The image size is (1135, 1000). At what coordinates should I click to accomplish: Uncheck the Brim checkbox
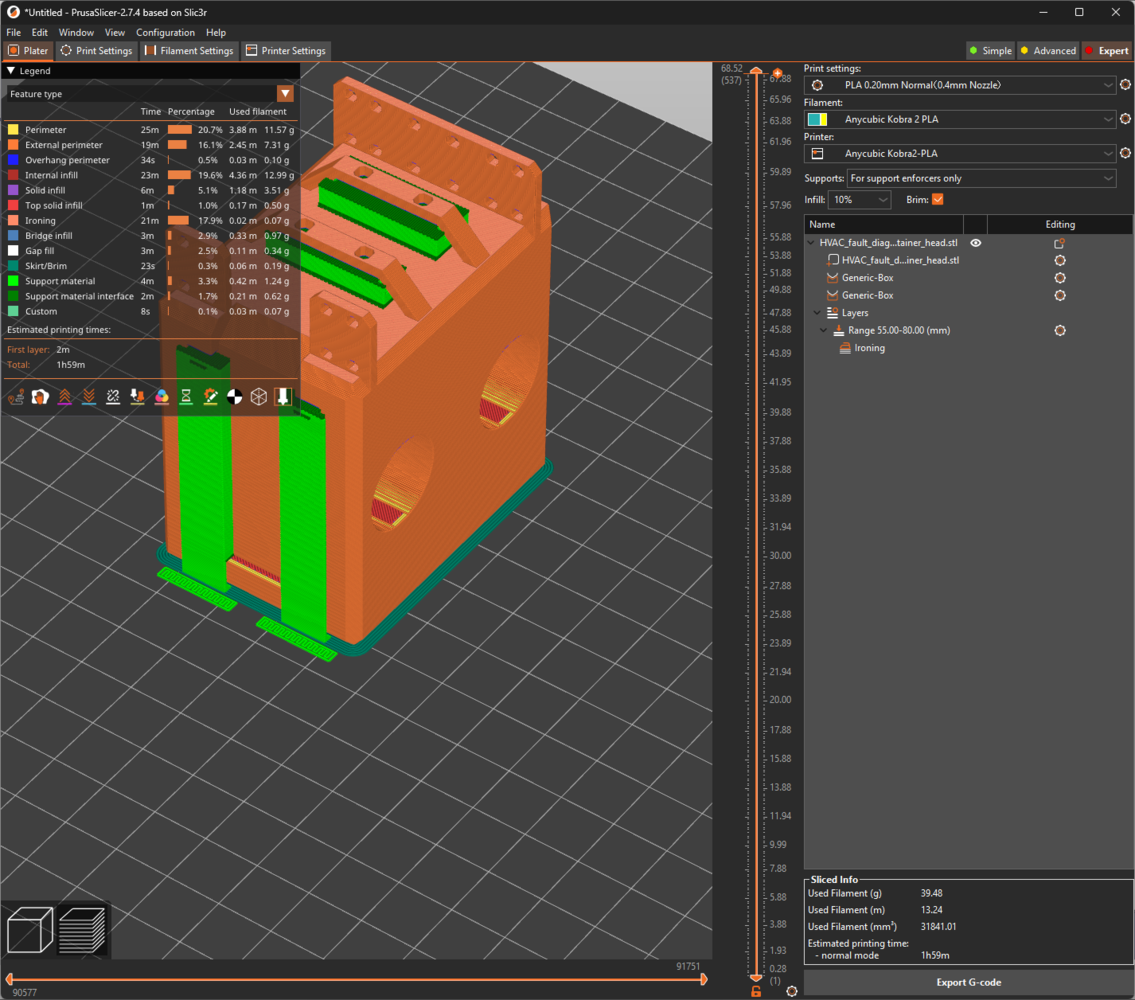tap(937, 200)
